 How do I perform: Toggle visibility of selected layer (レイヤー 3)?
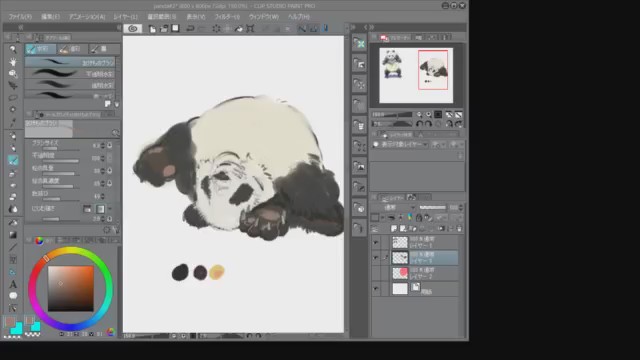tap(376, 258)
